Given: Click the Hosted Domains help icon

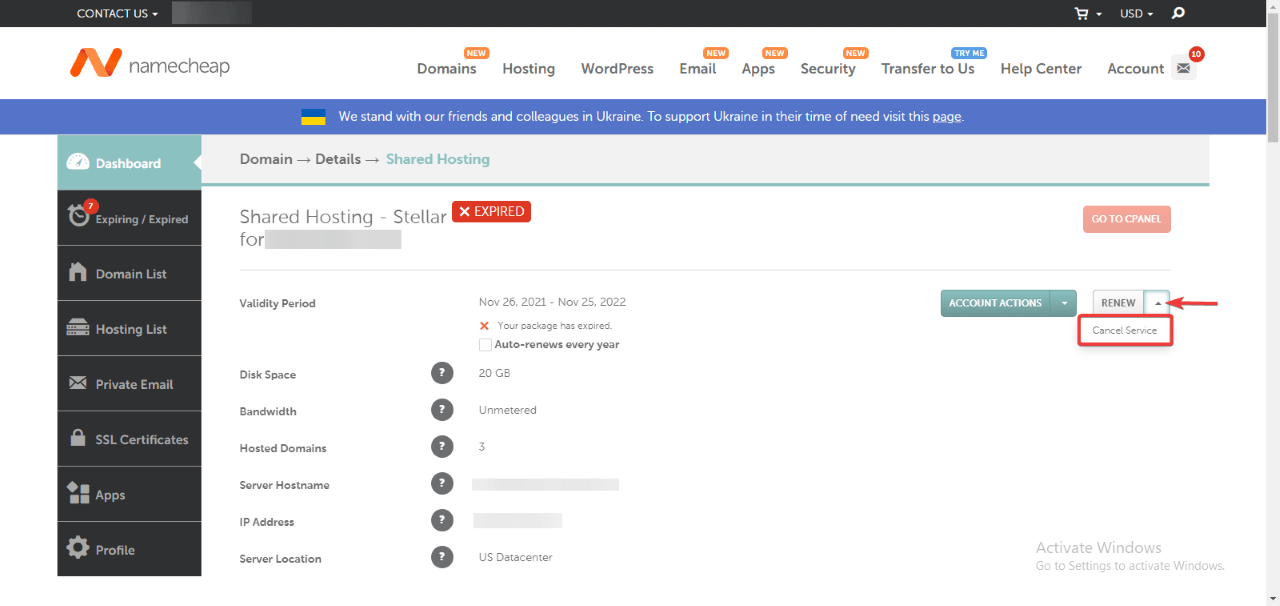Looking at the screenshot, I should point(442,447).
